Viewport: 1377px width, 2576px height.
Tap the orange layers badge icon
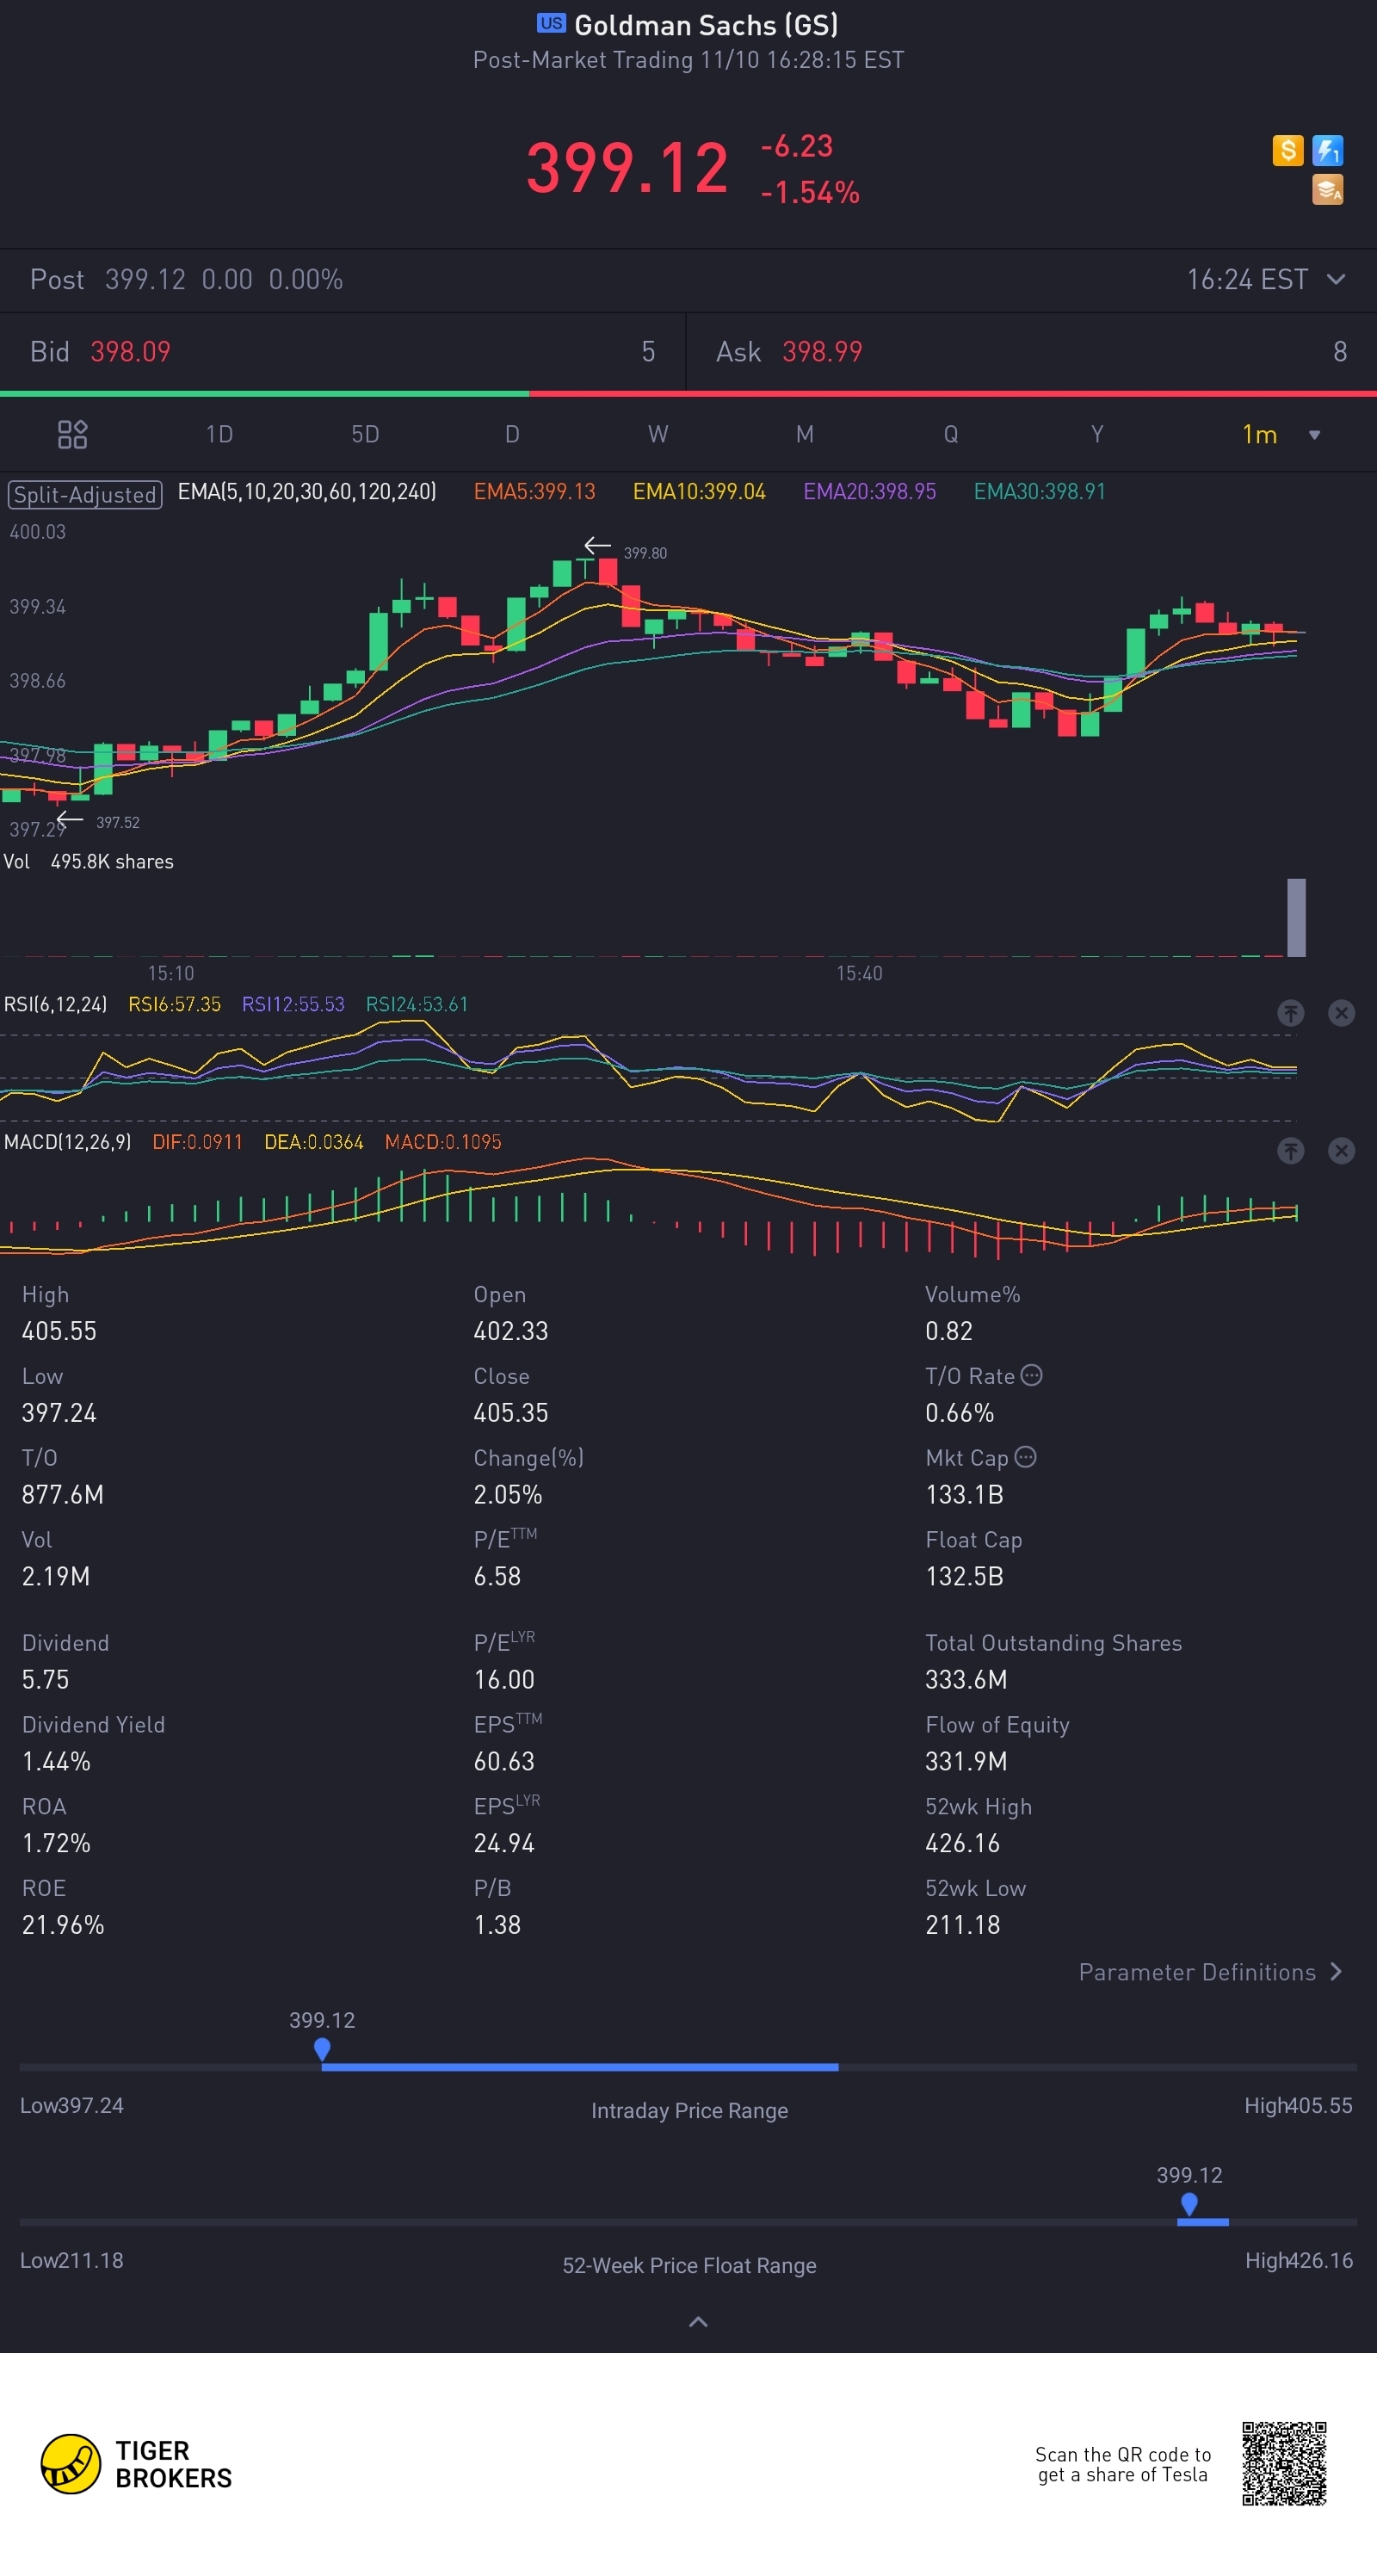(1327, 189)
